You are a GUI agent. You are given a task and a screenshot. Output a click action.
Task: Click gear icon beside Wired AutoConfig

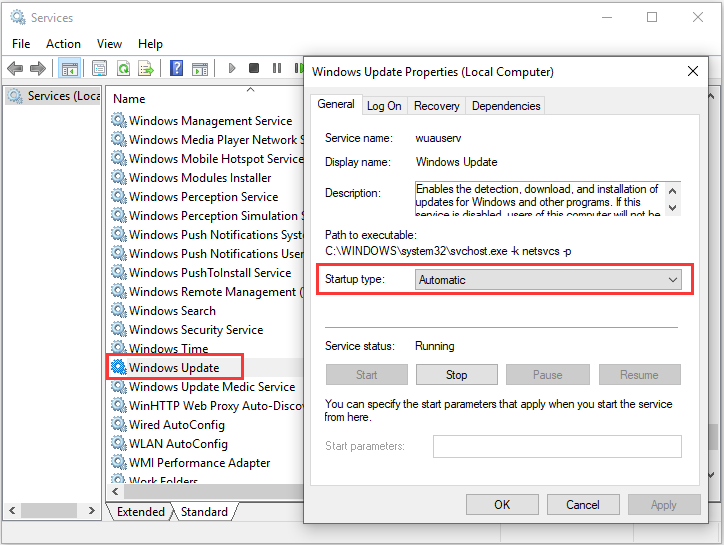(x=119, y=424)
